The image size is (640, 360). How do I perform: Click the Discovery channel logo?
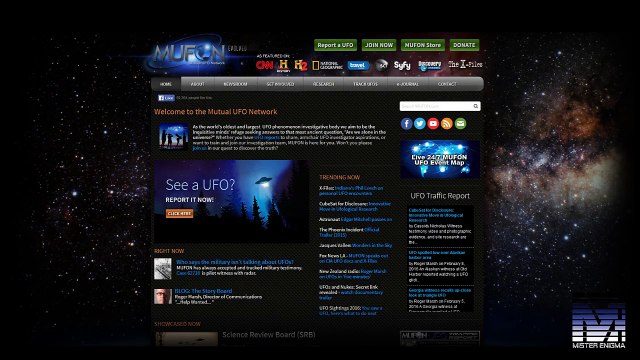pyautogui.click(x=430, y=65)
